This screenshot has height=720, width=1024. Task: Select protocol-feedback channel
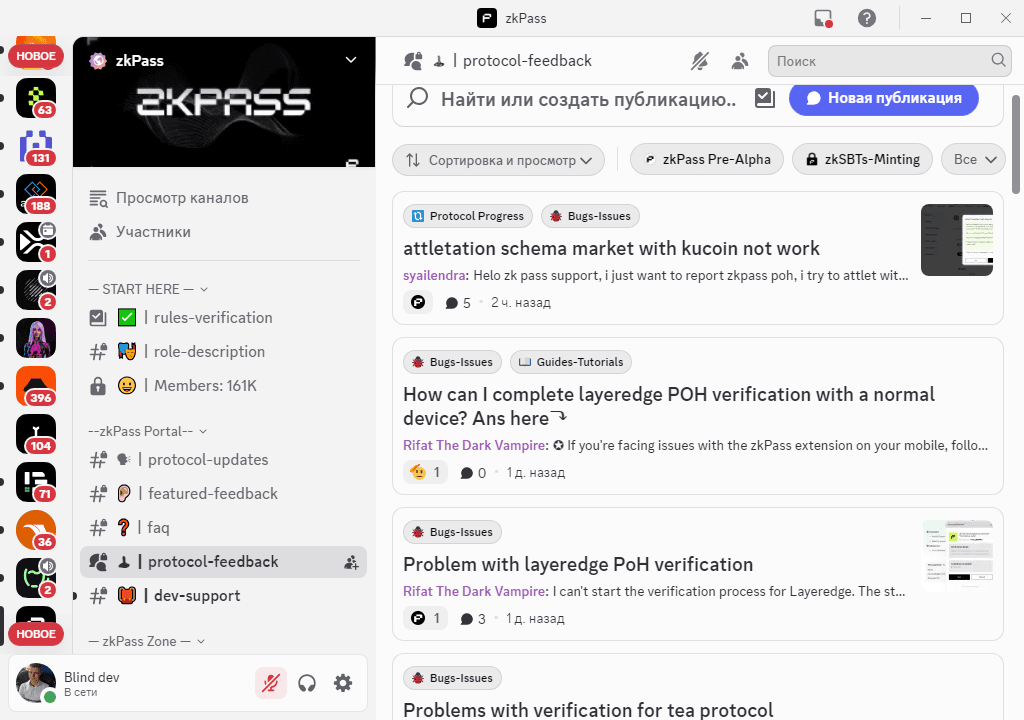pyautogui.click(x=223, y=562)
